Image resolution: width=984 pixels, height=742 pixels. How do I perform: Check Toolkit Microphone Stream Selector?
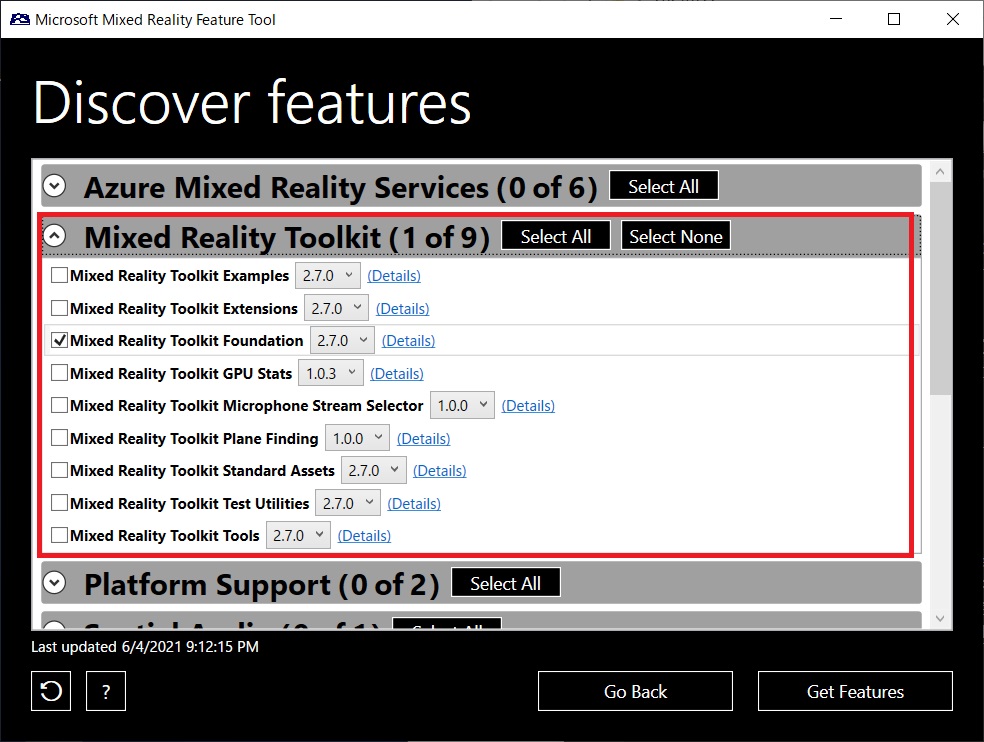pos(60,405)
